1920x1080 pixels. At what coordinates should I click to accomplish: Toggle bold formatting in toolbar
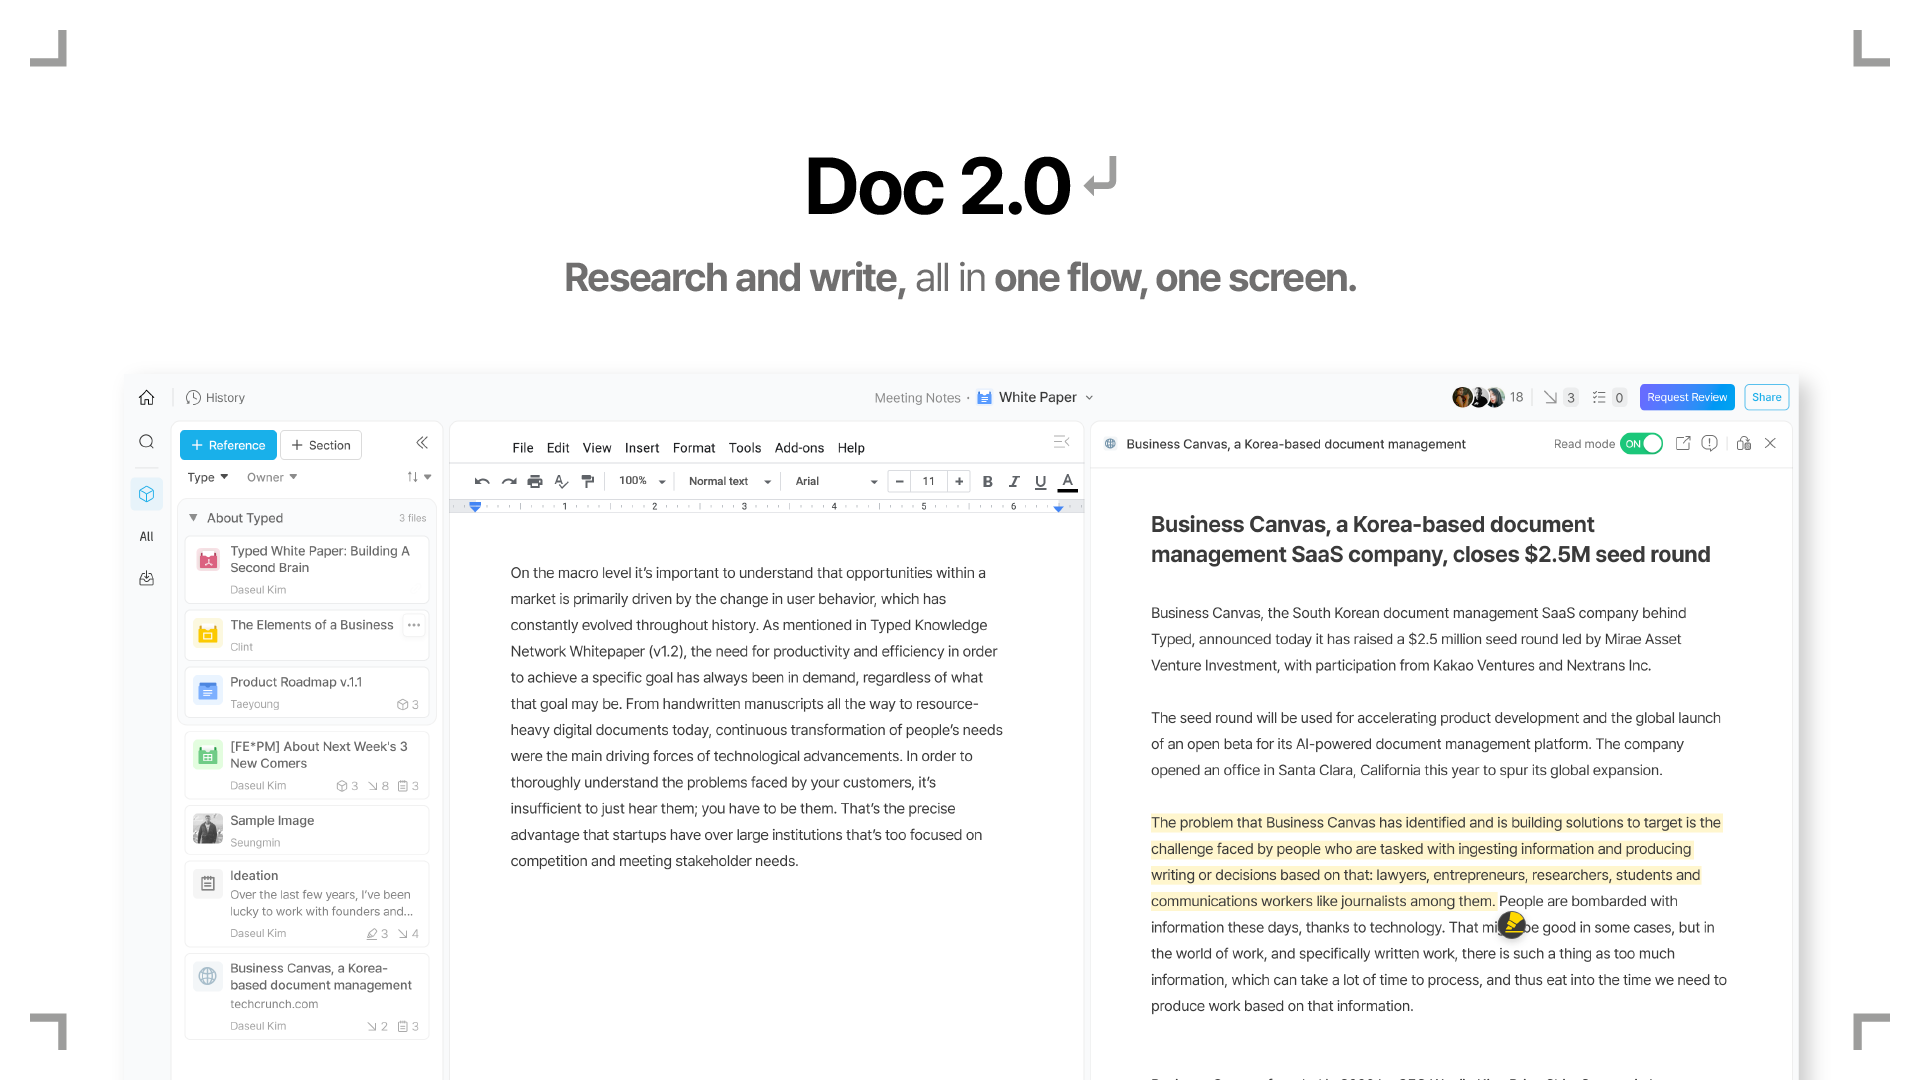click(x=987, y=482)
